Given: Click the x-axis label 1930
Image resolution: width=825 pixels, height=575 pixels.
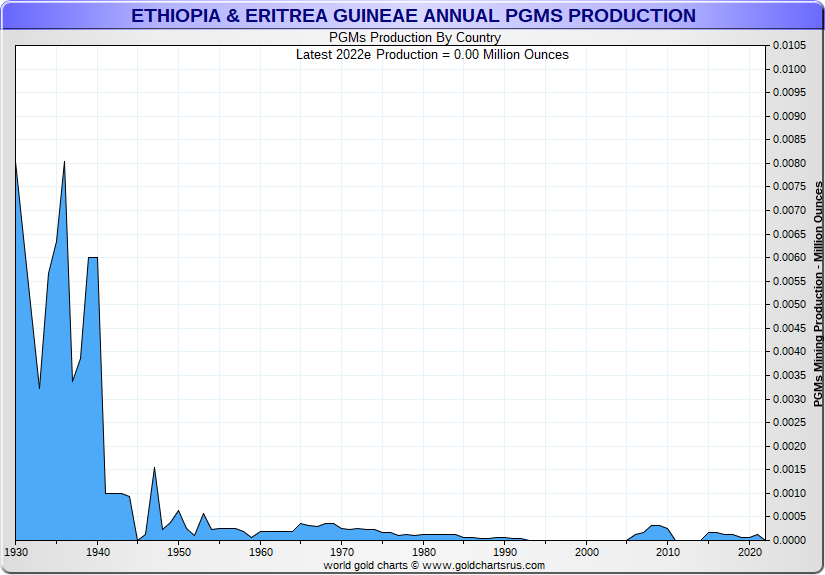Looking at the screenshot, I should coord(16,552).
